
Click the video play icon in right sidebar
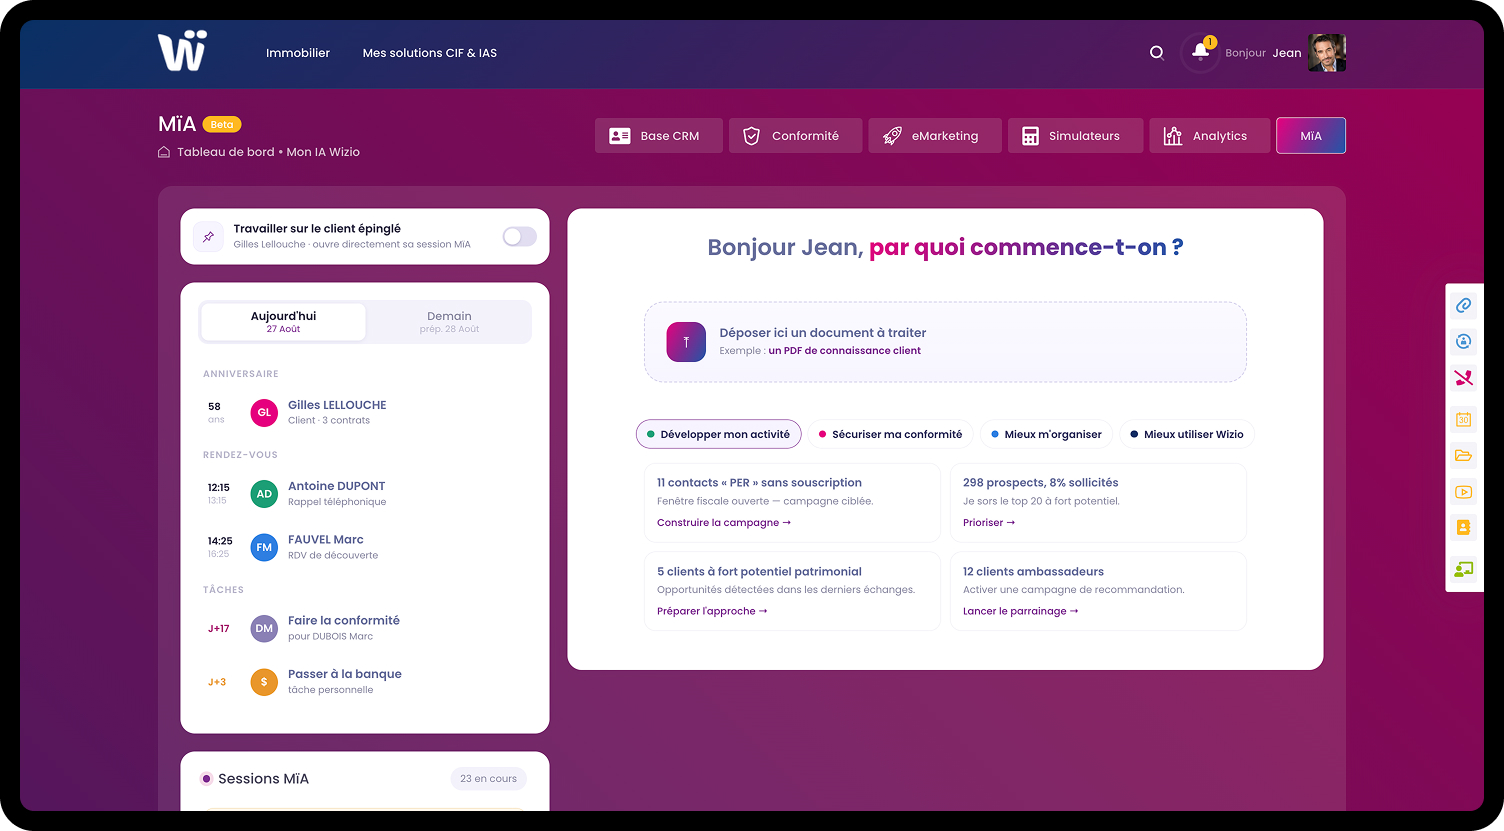1463,492
